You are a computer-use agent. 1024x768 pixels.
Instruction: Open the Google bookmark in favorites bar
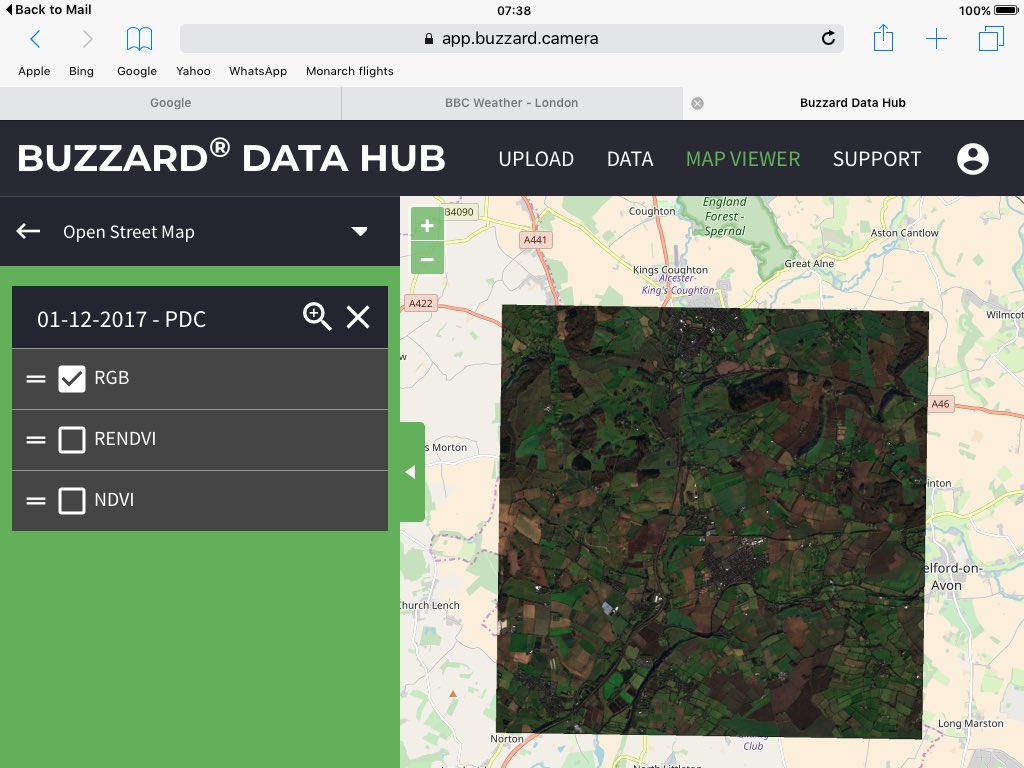[x=136, y=71]
